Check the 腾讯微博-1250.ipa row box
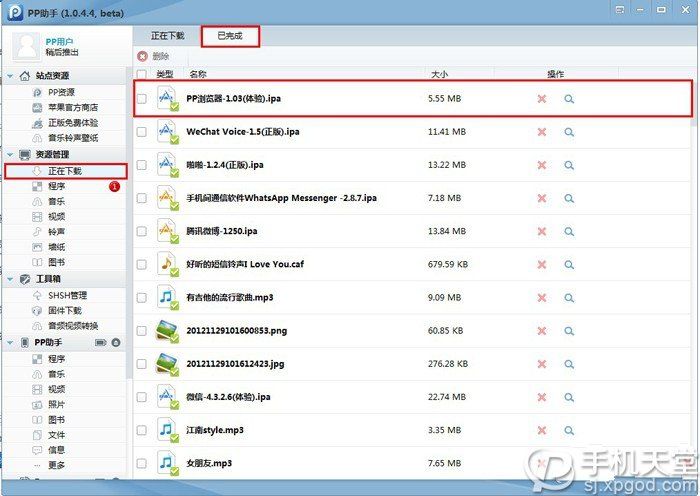Viewport: 700px width, 496px height. pos(142,231)
